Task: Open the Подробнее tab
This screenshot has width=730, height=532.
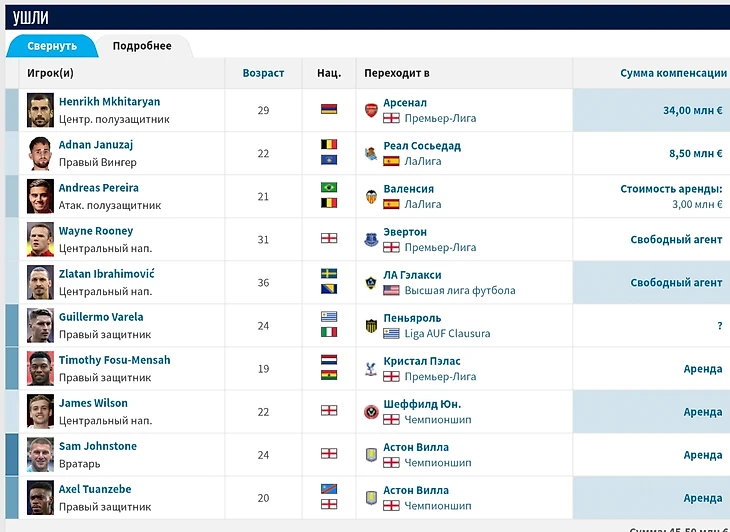Action: pyautogui.click(x=142, y=46)
